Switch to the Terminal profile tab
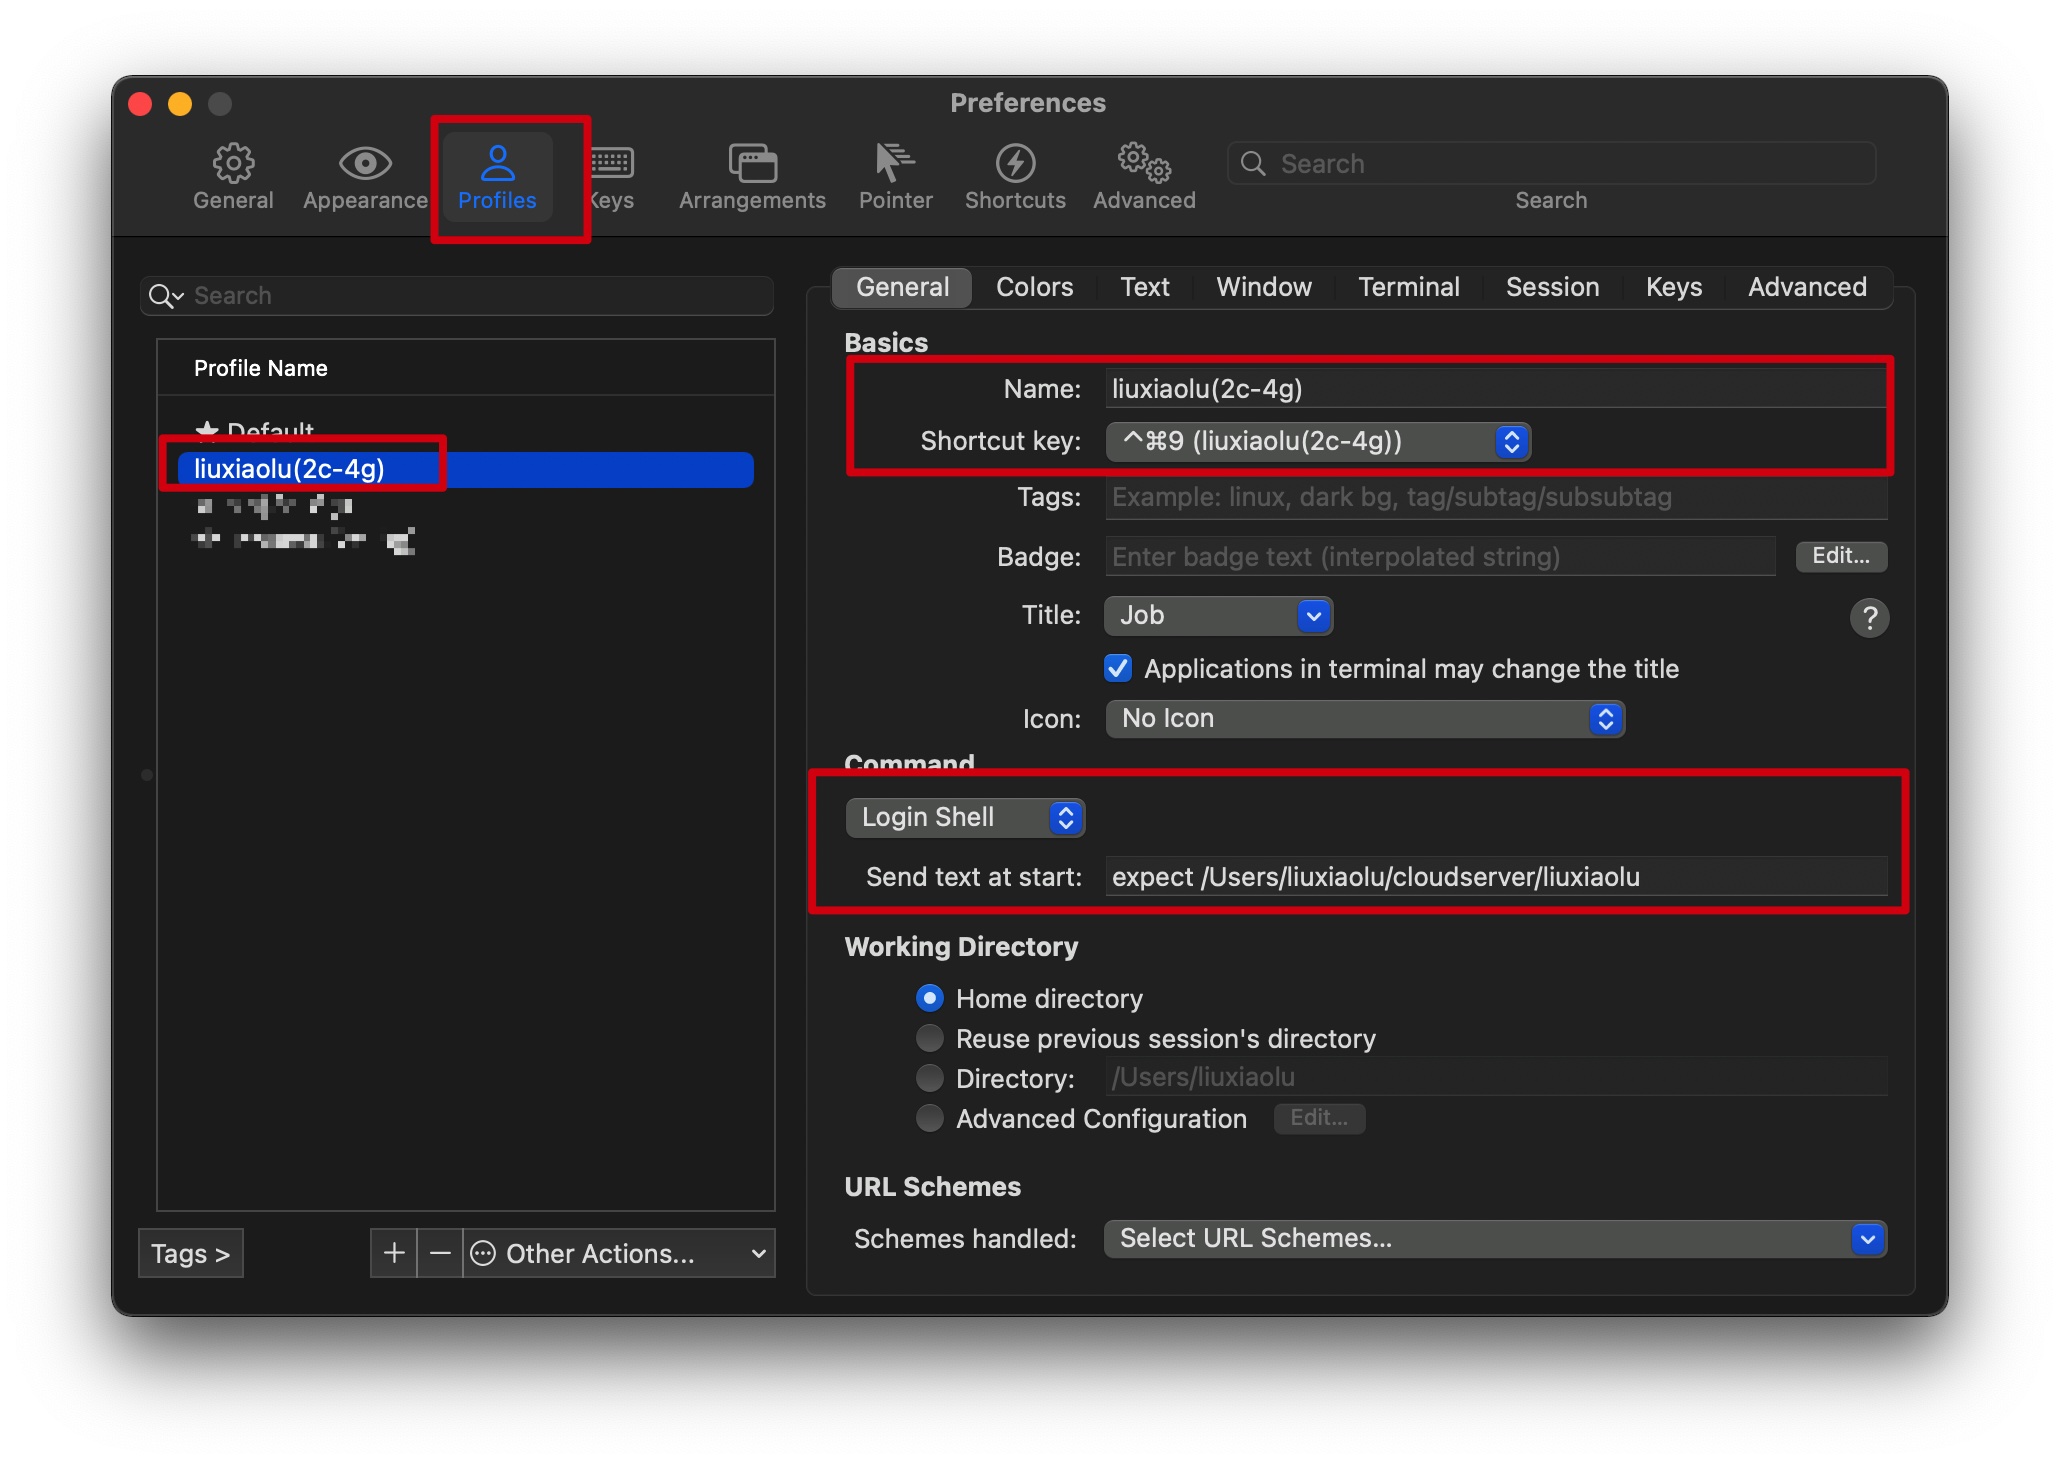 click(x=1408, y=287)
